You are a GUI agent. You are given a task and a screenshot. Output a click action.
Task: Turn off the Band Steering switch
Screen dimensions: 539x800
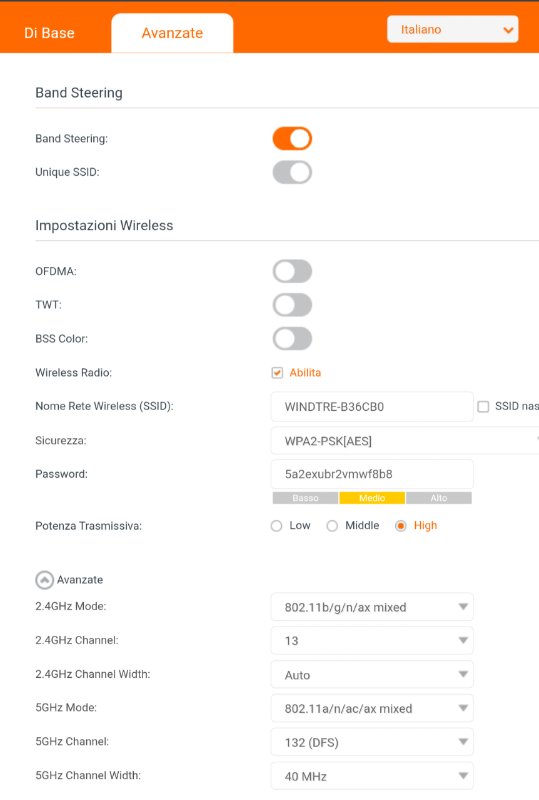(292, 139)
